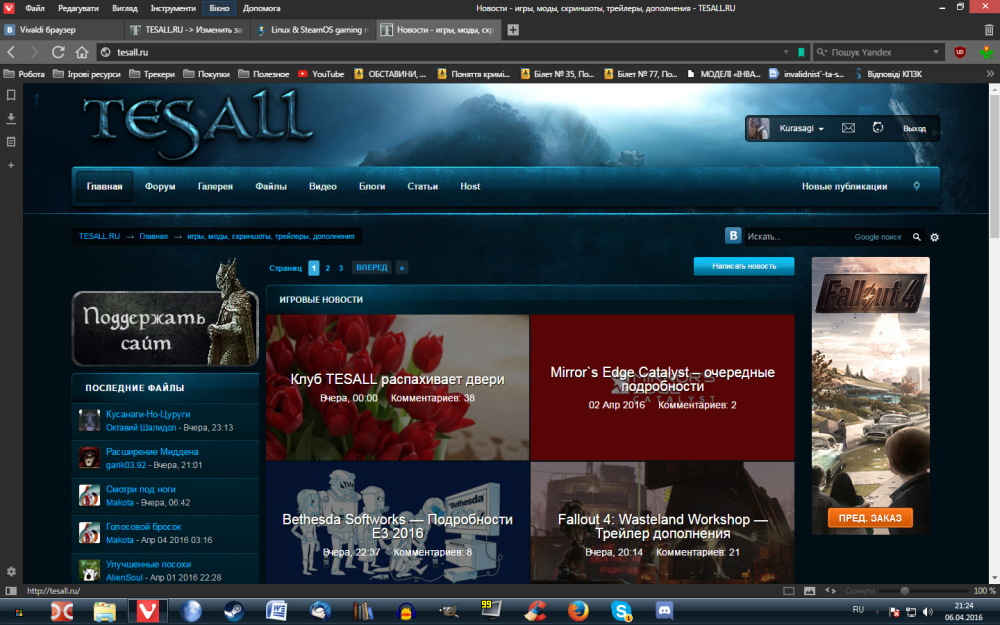
Task: Open the Форум section in site navigation
Action: coord(160,186)
